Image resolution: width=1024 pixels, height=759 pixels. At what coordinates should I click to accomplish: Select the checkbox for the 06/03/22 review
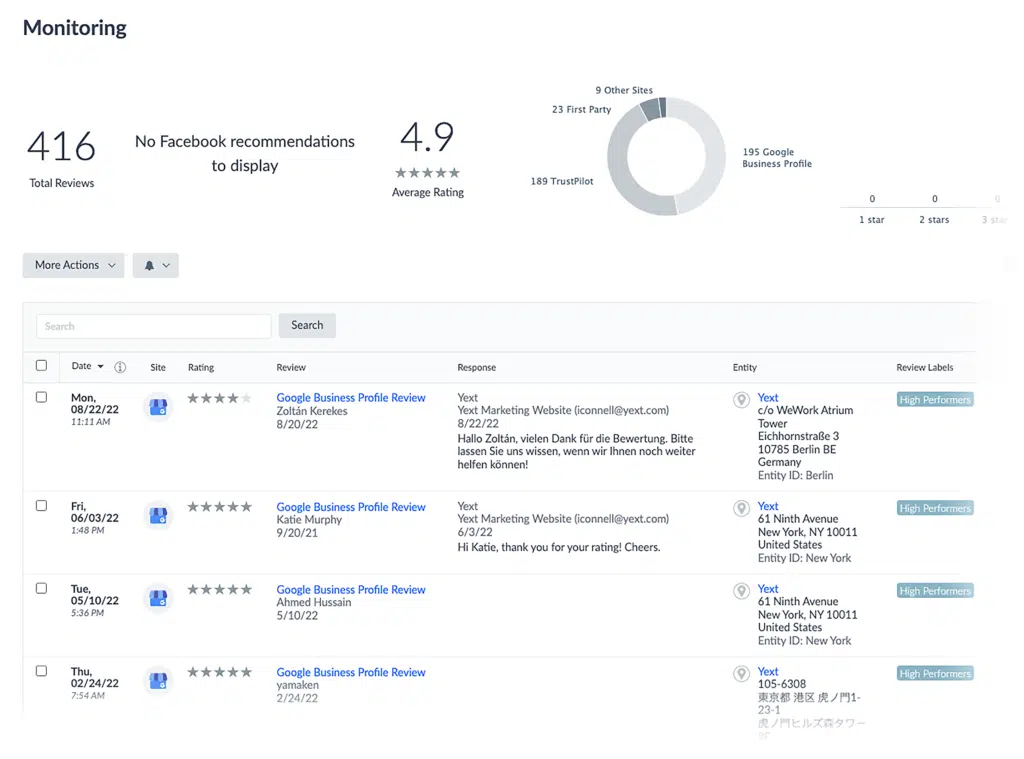click(x=41, y=506)
